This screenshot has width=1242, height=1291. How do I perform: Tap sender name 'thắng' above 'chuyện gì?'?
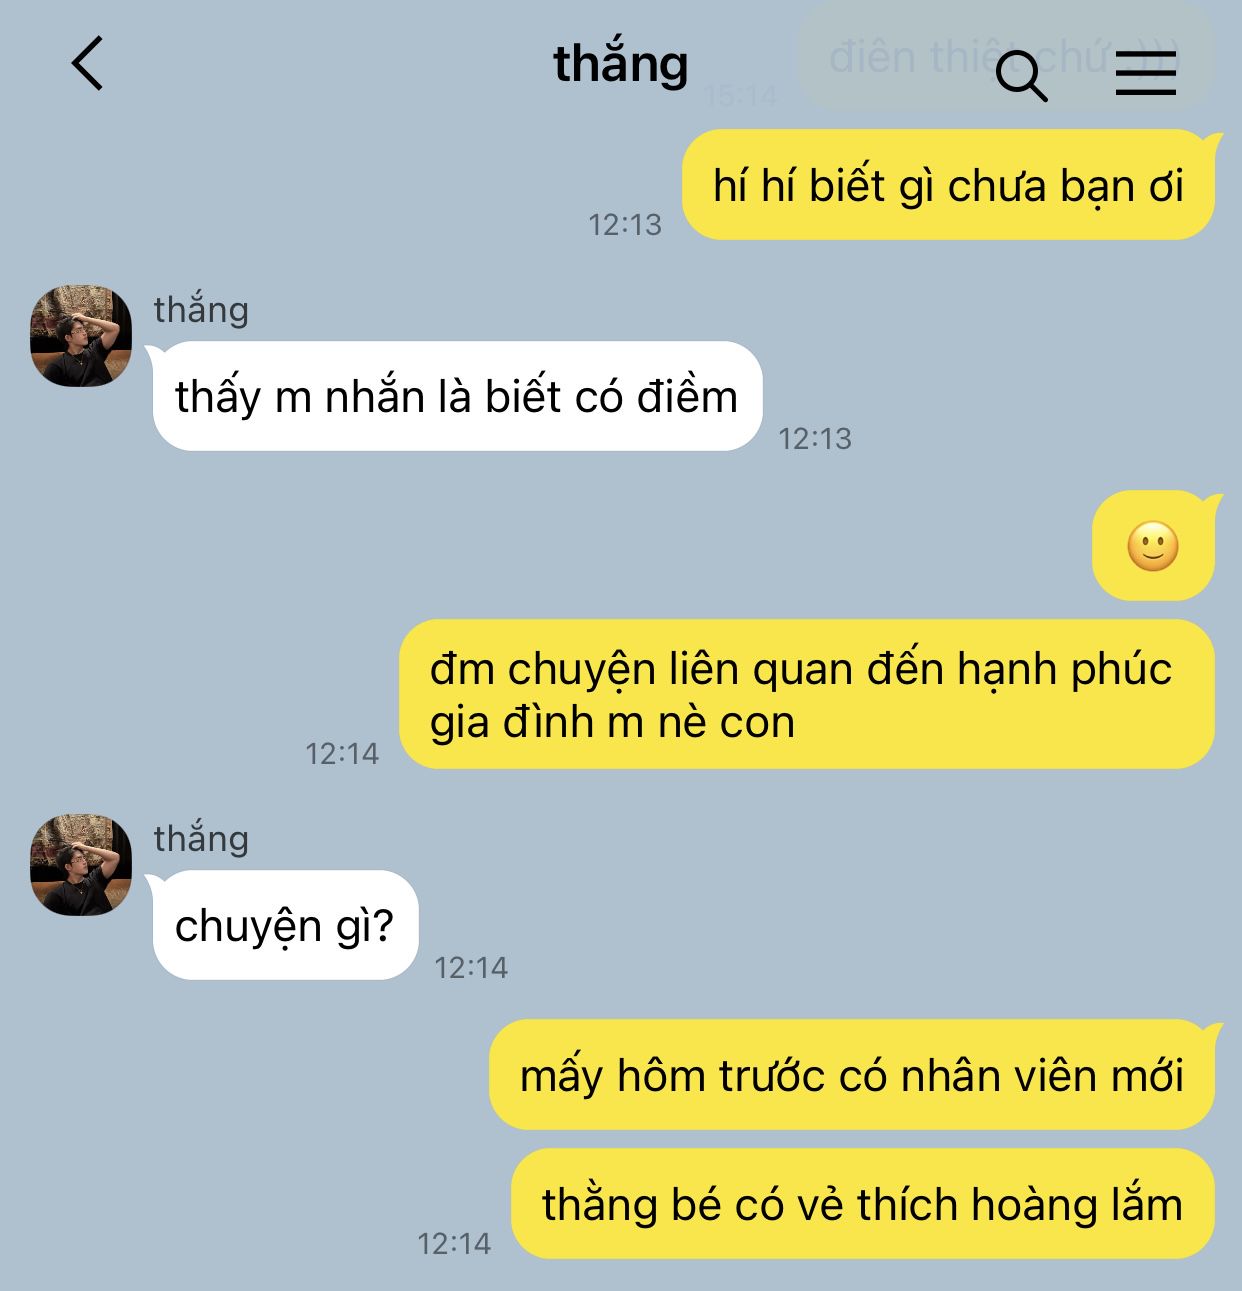pyautogui.click(x=201, y=838)
